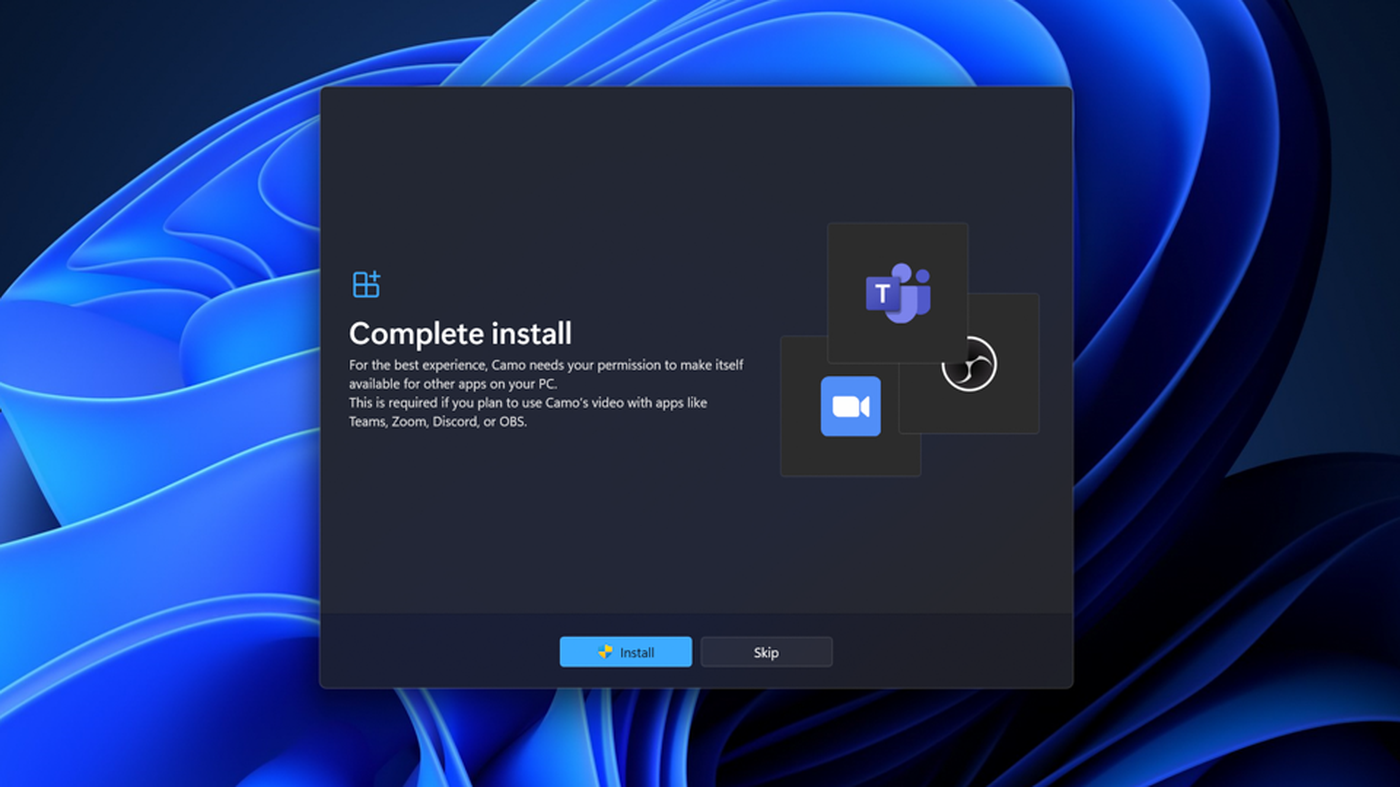Click the add-apps grid icon above heading
This screenshot has width=1400, height=787.
366,284
